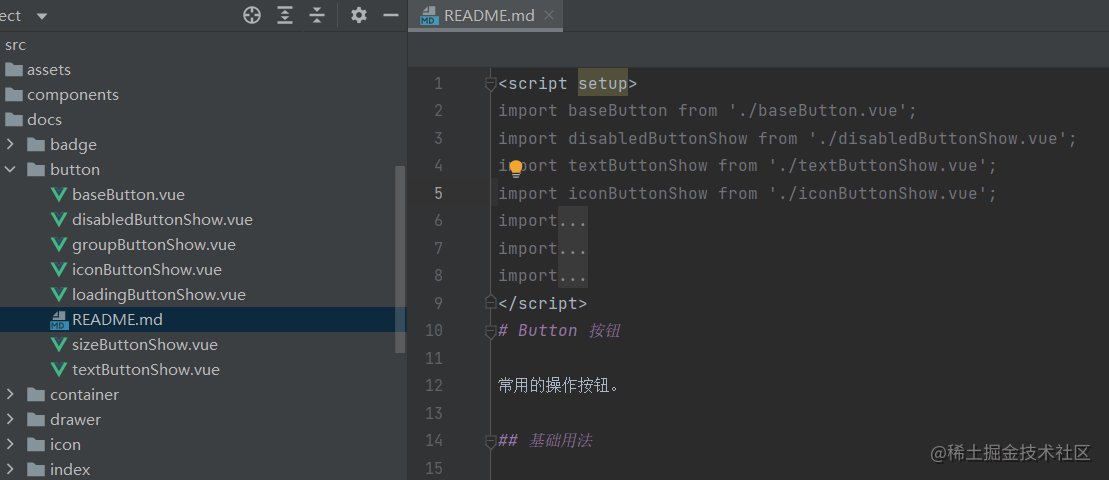Select iconButtonShow.vue file
This screenshot has height=480, width=1109.
coord(146,270)
